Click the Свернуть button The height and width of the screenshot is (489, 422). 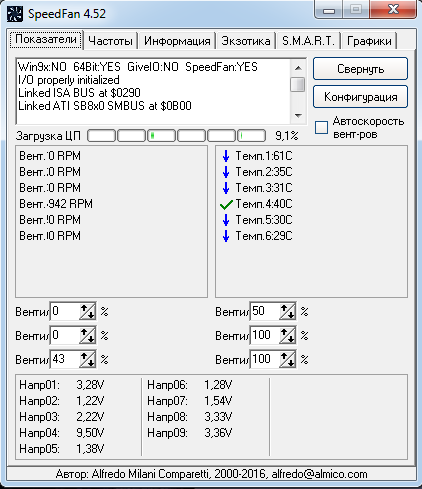tap(360, 69)
